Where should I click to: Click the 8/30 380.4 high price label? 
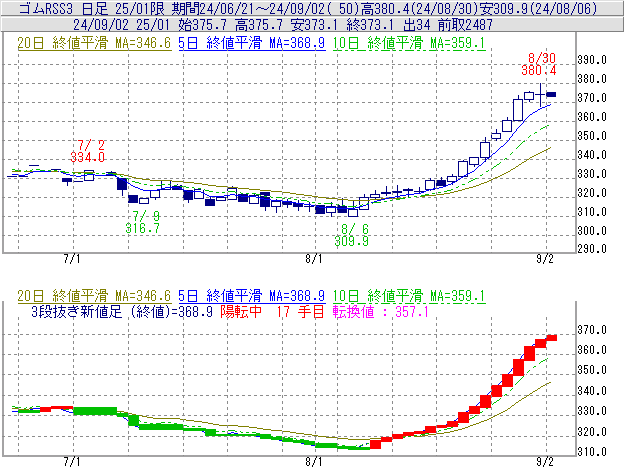(x=539, y=64)
